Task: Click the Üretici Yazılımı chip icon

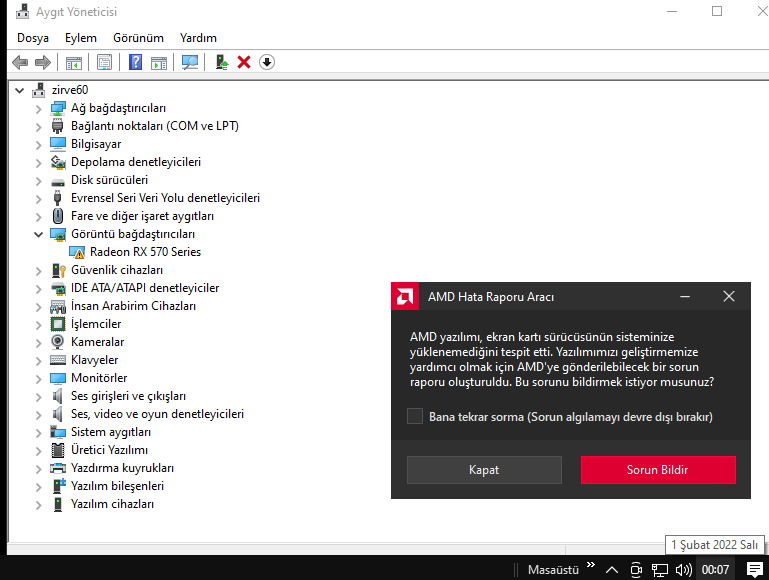Action: pyautogui.click(x=58, y=450)
